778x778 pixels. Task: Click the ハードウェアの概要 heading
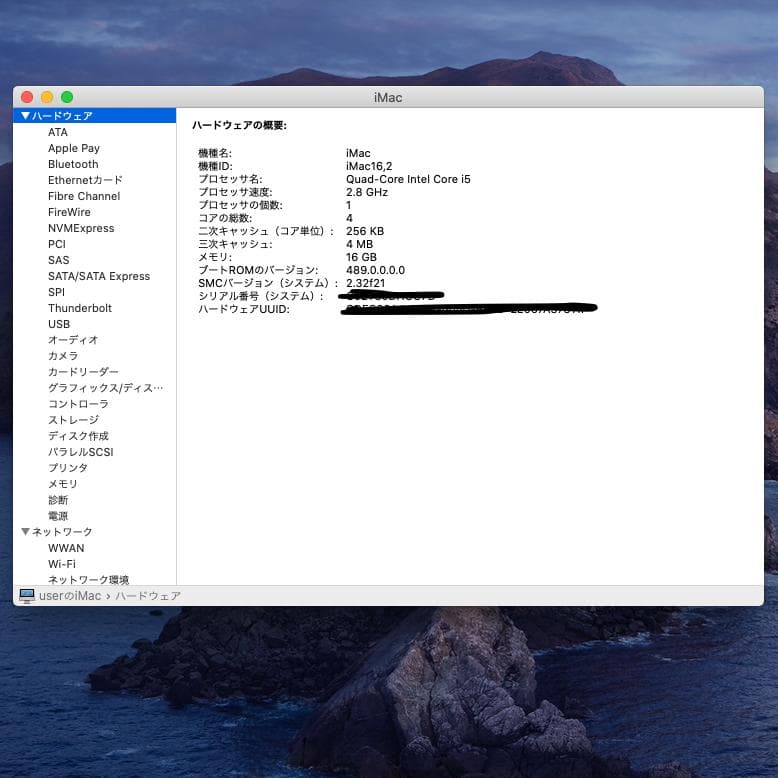coord(239,125)
